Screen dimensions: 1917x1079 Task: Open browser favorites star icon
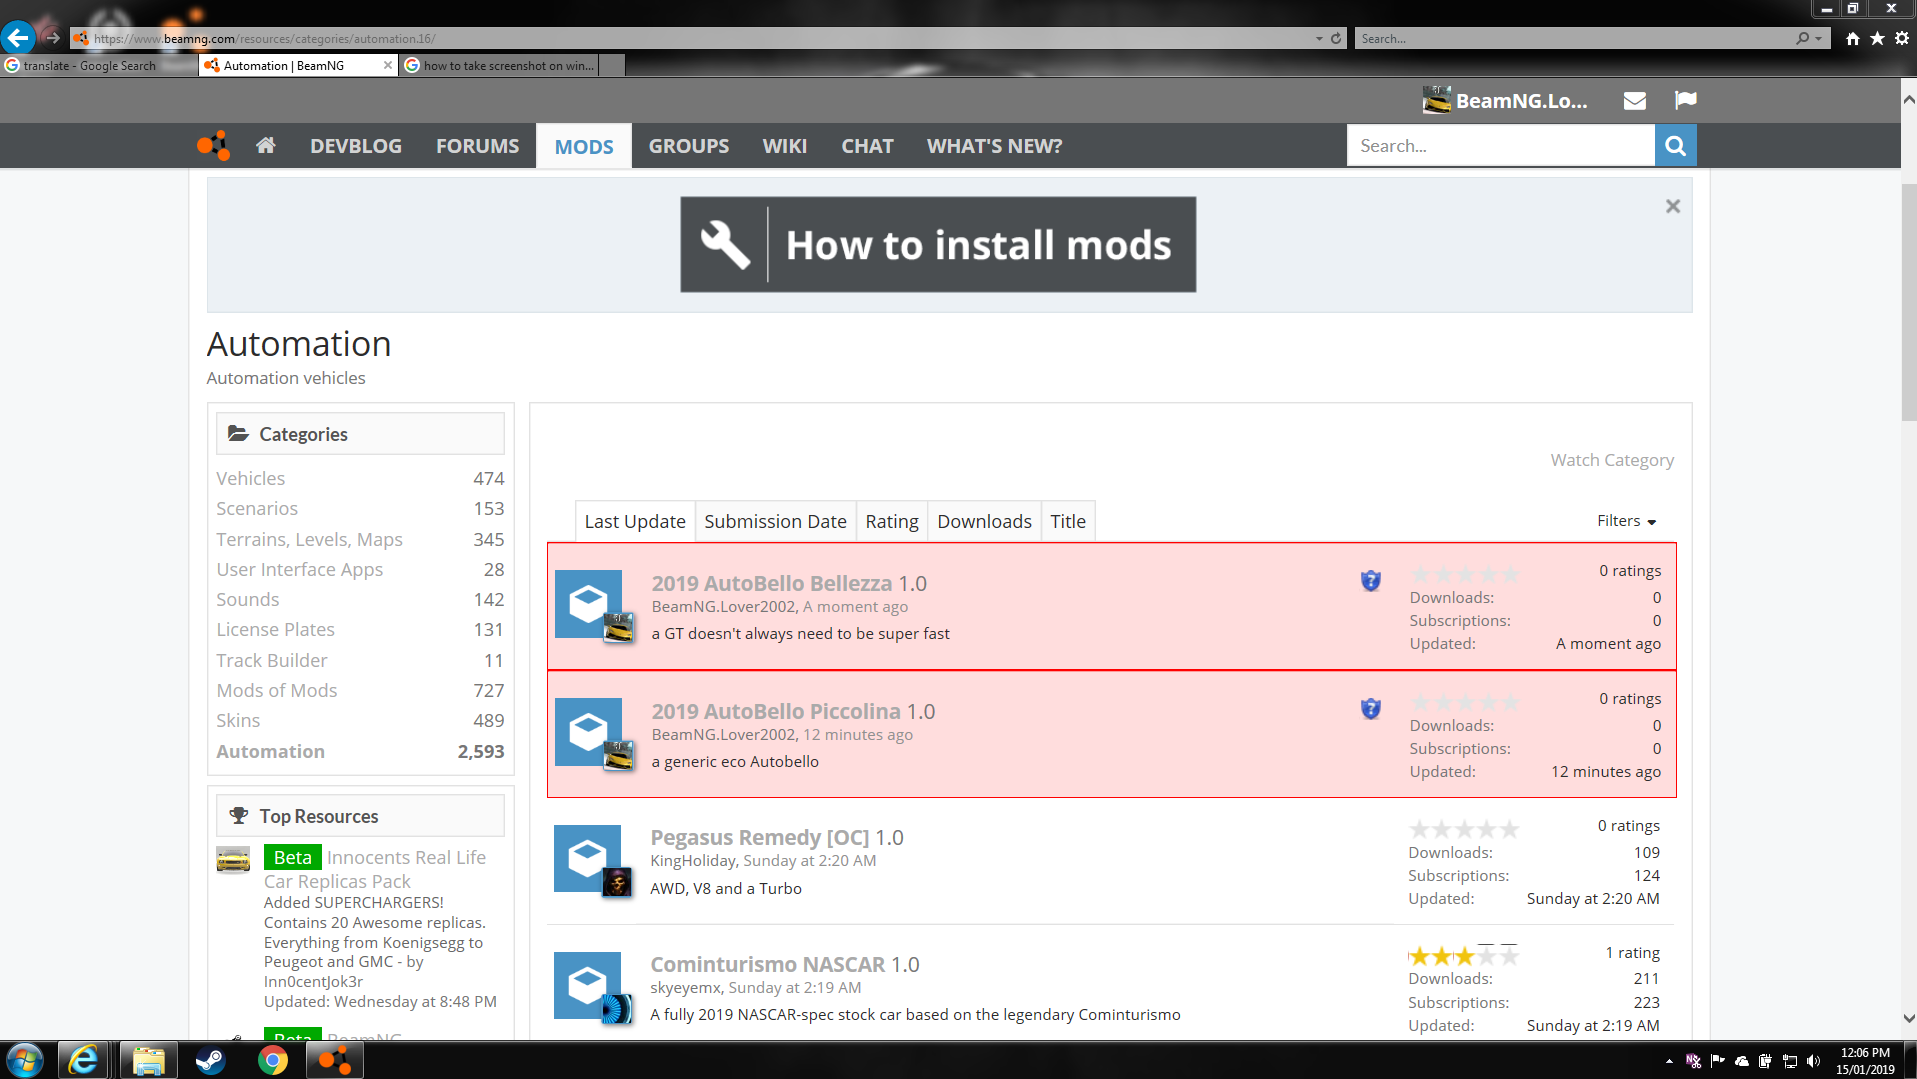click(1877, 38)
